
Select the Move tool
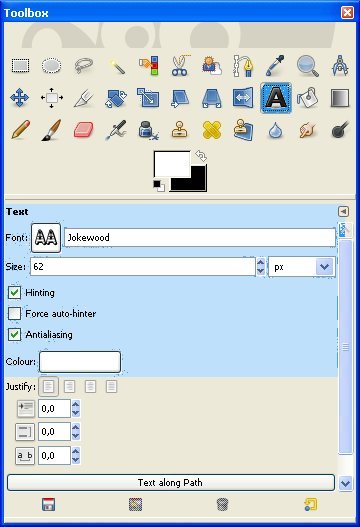[19, 98]
